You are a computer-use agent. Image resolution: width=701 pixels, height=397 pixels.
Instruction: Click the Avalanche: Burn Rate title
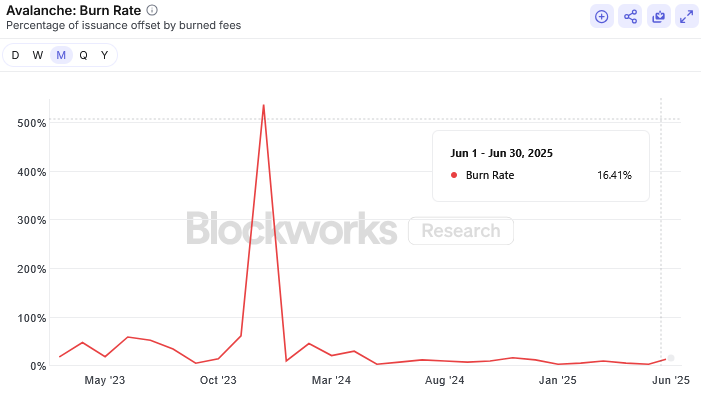[73, 10]
